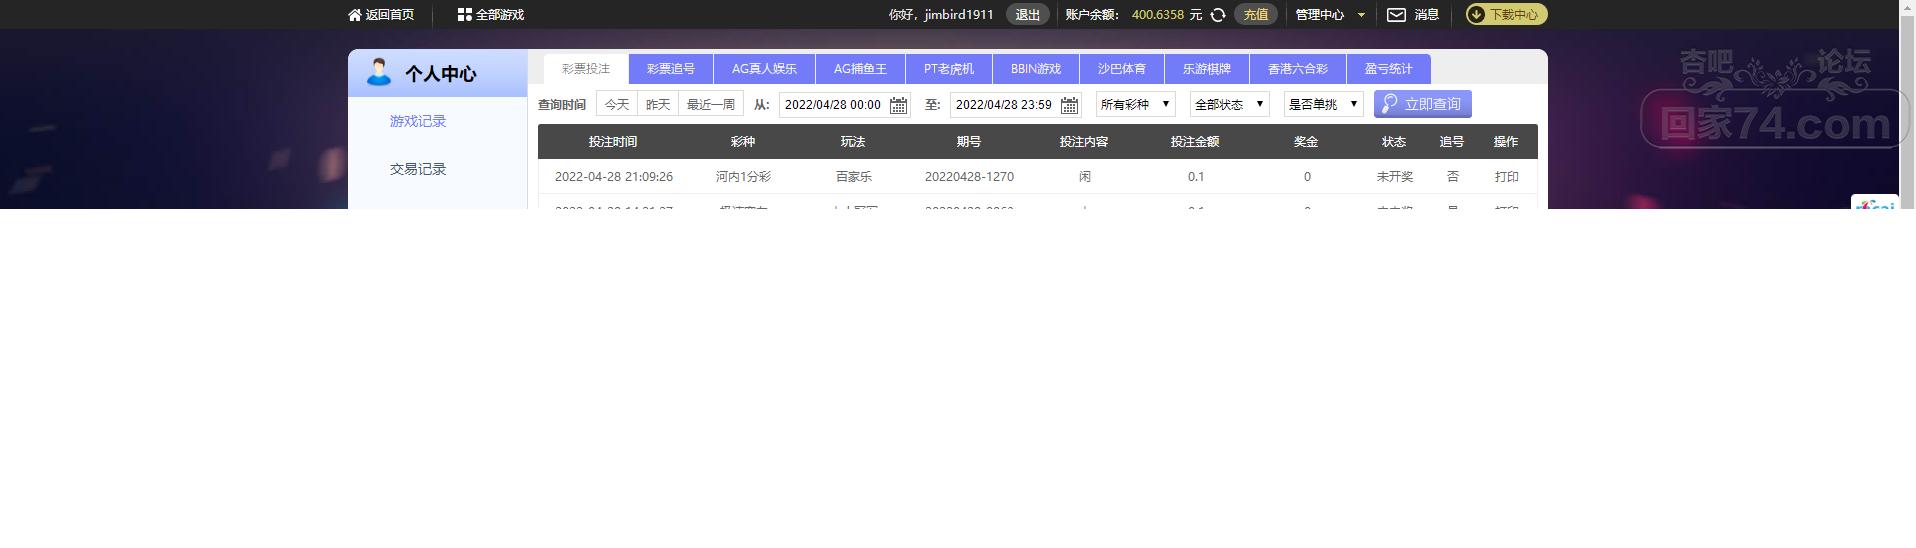
Task: Click the 立即查询 search button
Action: pos(1423,104)
